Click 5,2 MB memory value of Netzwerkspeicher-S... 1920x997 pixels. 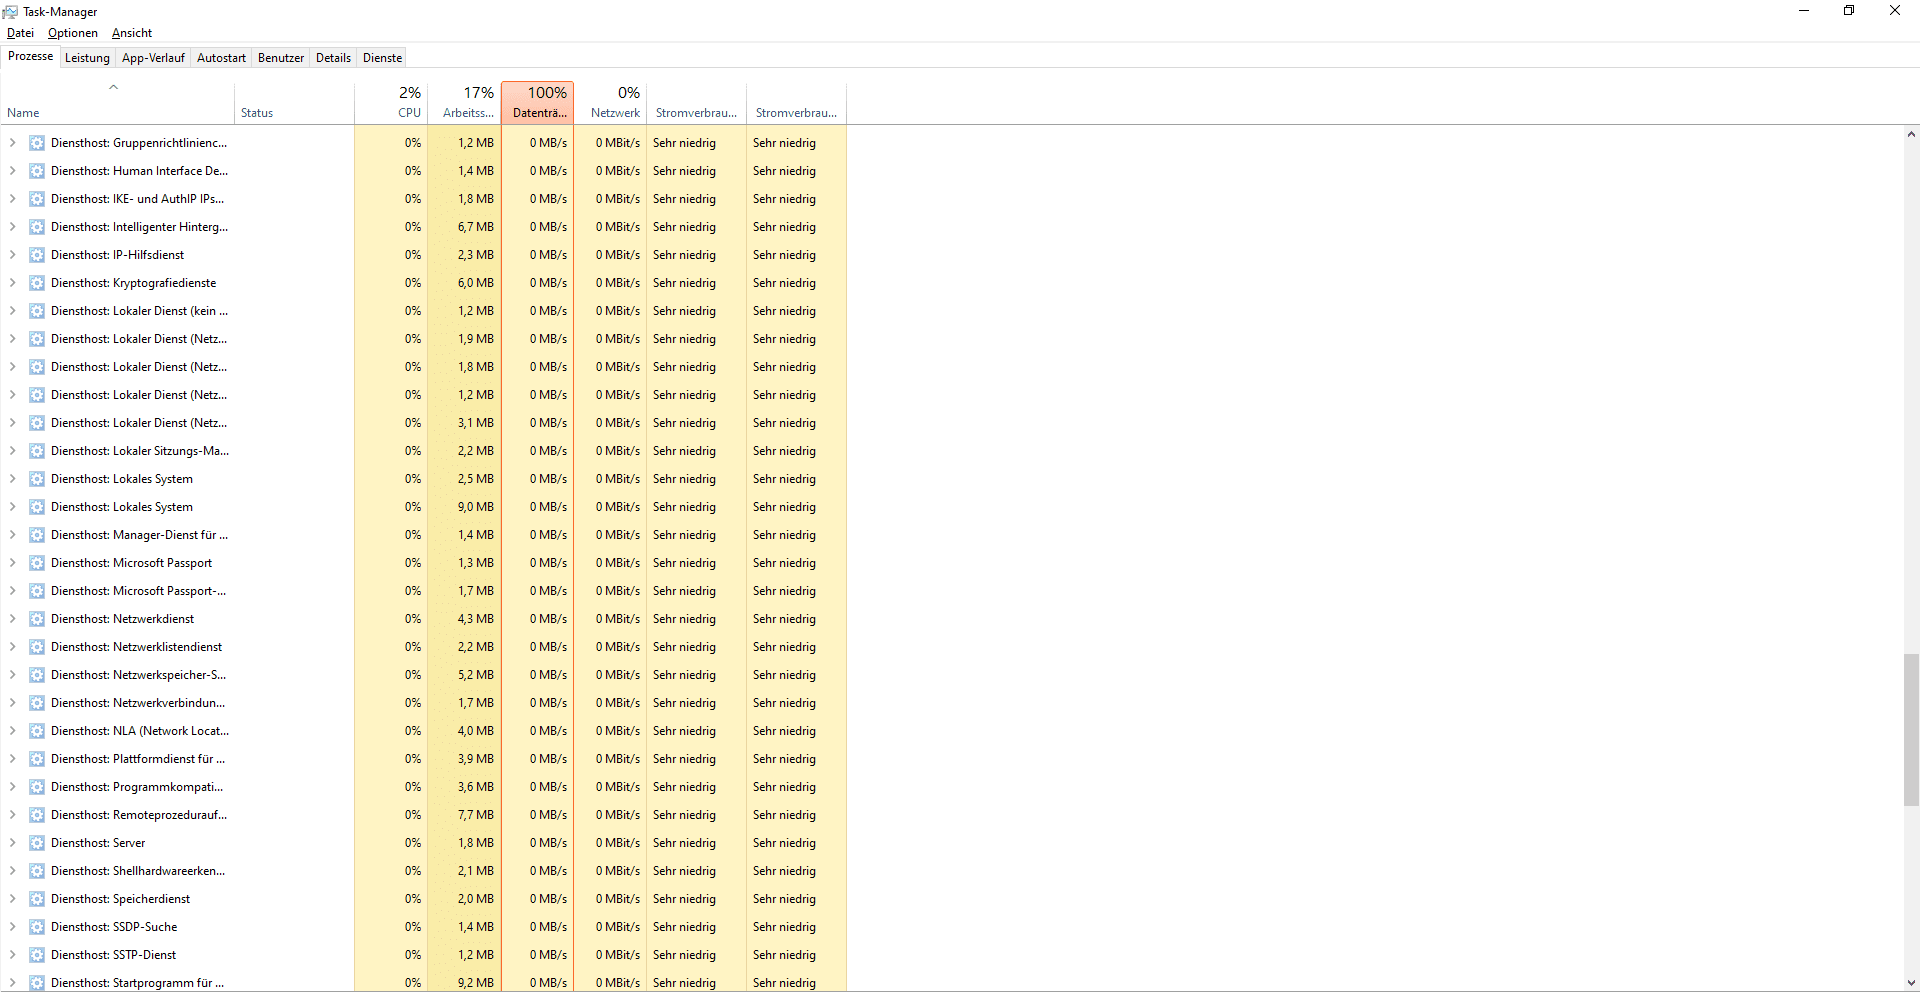[476, 675]
